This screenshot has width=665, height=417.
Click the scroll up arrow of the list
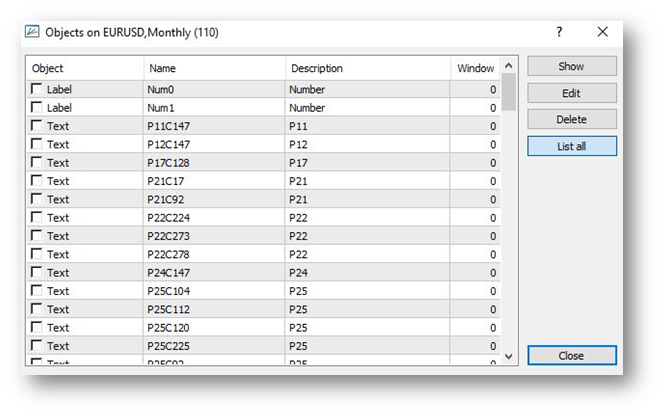click(x=509, y=66)
